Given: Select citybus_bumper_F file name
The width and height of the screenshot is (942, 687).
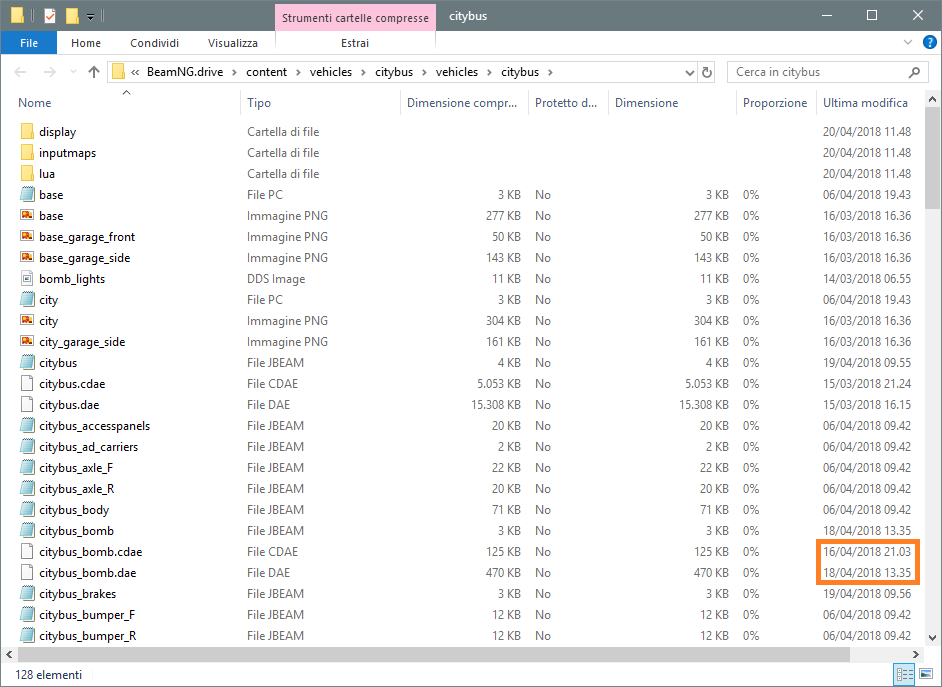Looking at the screenshot, I should pyautogui.click(x=87, y=615).
